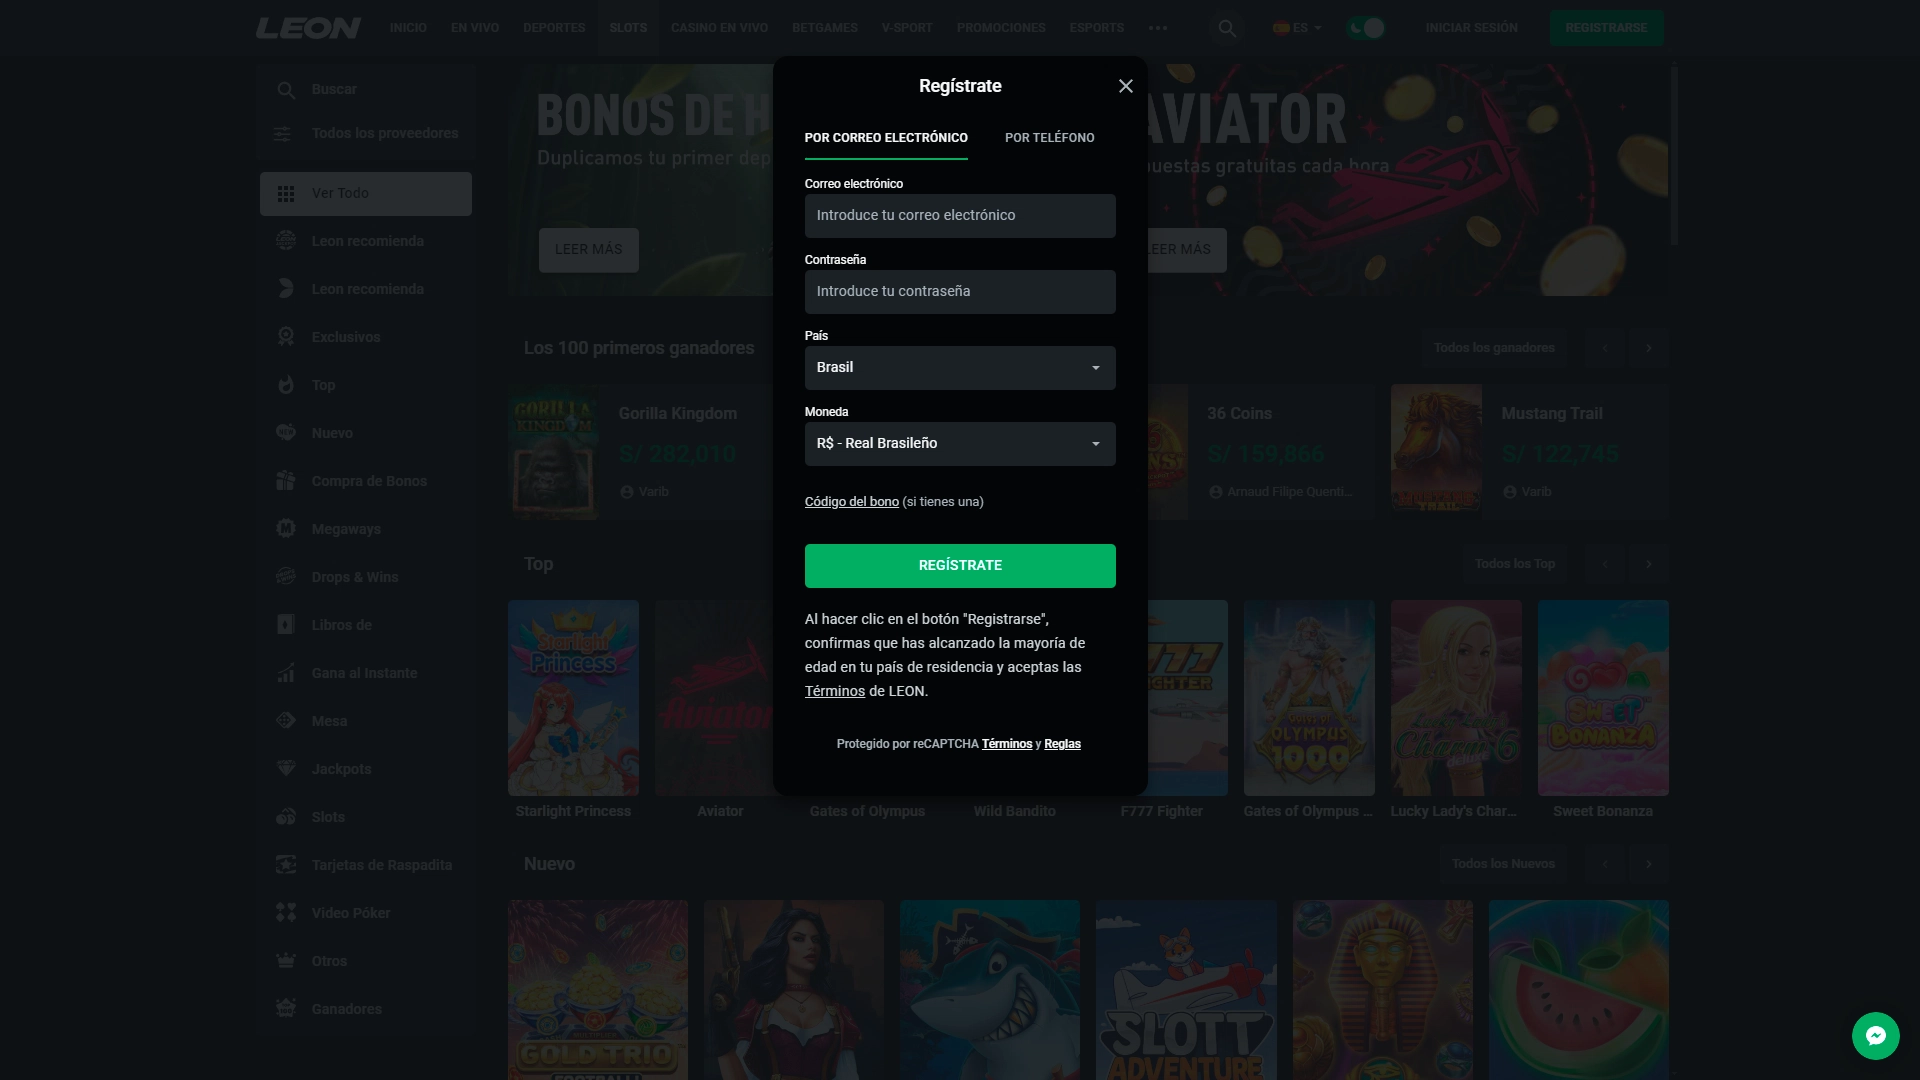The width and height of the screenshot is (1920, 1080).
Task: Click the Video Poker icon in sidebar
Action: click(285, 913)
